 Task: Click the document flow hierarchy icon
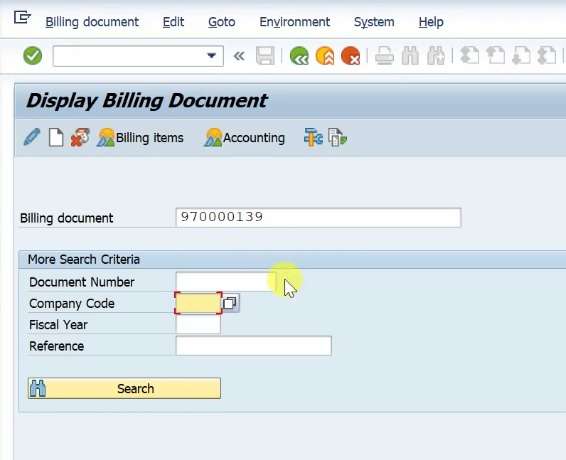[x=313, y=138]
